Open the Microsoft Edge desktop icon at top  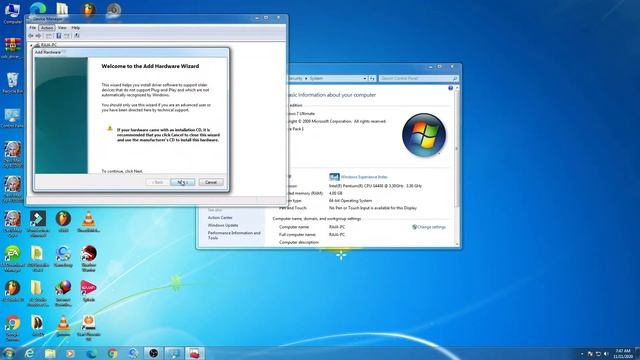tap(38, 9)
